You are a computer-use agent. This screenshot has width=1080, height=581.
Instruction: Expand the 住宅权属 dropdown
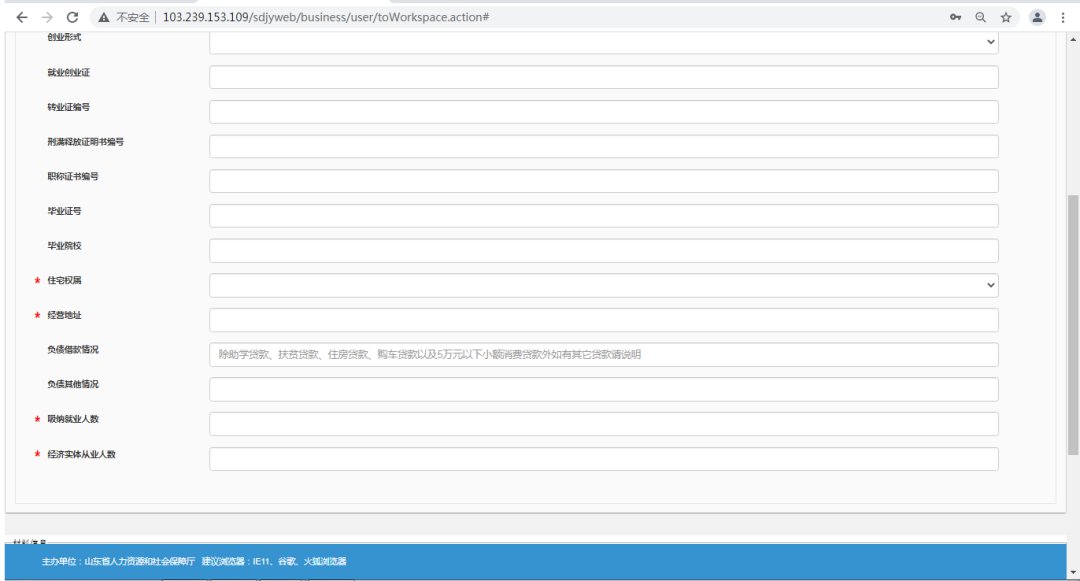(x=603, y=285)
